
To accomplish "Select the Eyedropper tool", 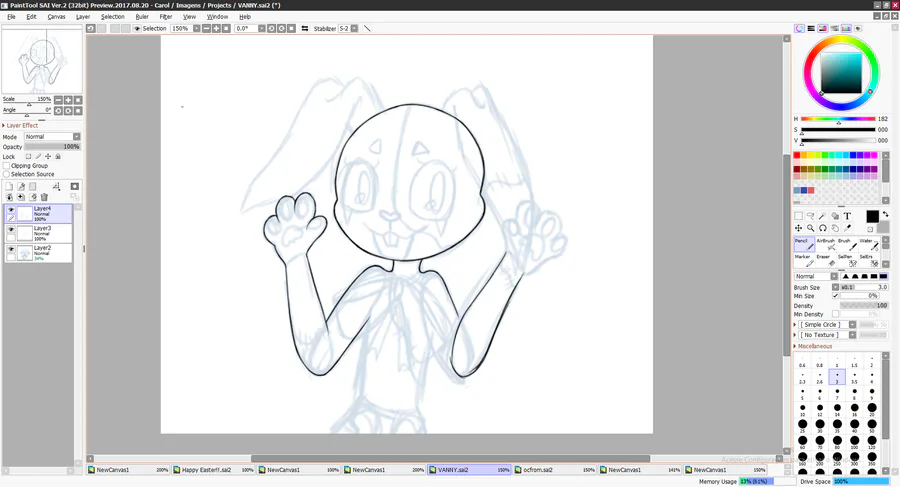I will pyautogui.click(x=847, y=228).
